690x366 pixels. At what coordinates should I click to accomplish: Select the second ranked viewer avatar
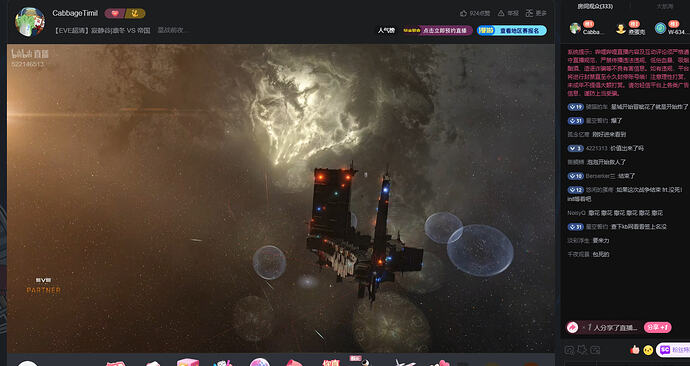621,28
